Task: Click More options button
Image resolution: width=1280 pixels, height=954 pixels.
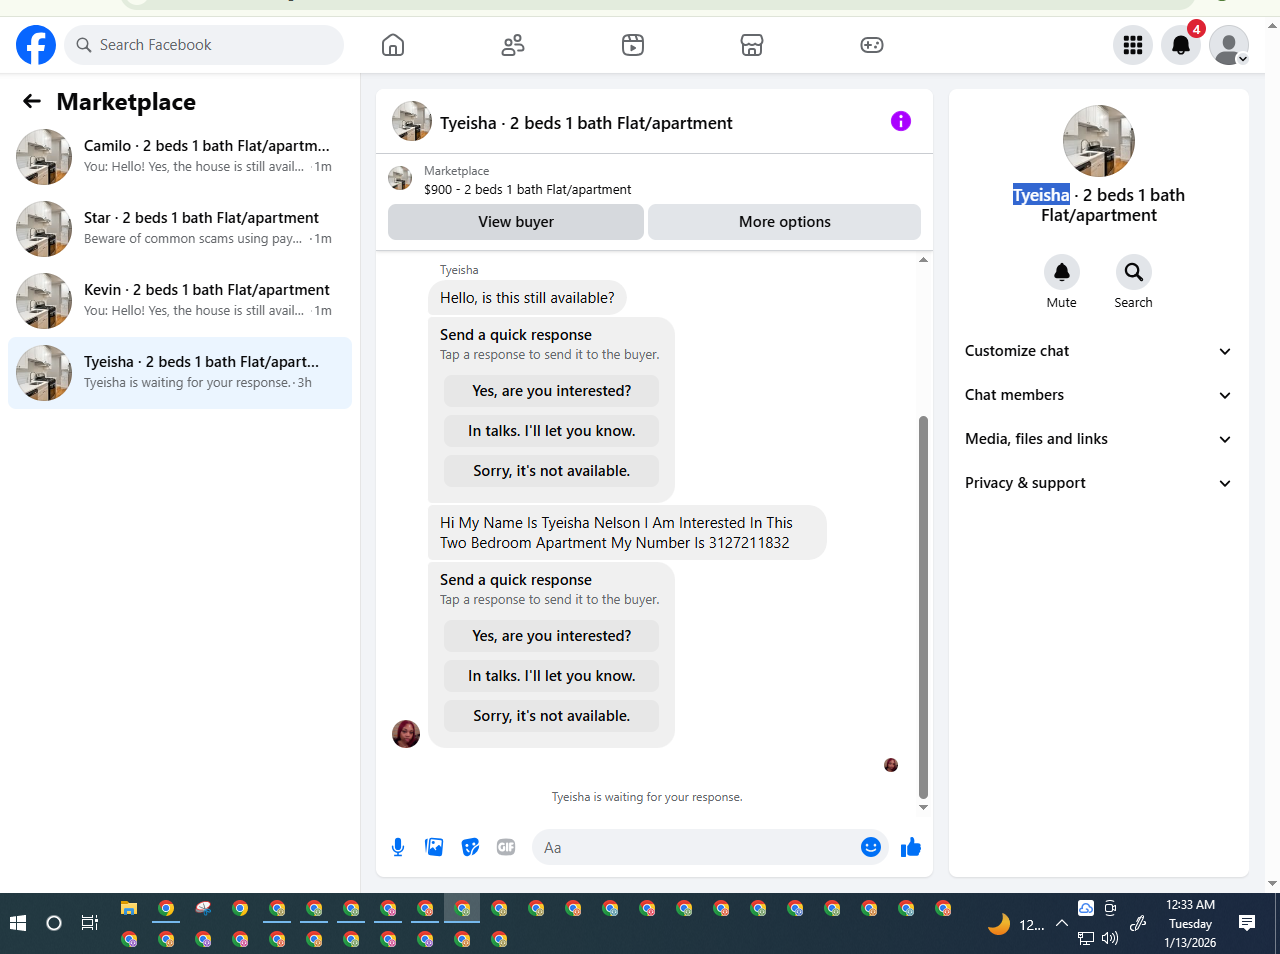Action: (x=785, y=222)
